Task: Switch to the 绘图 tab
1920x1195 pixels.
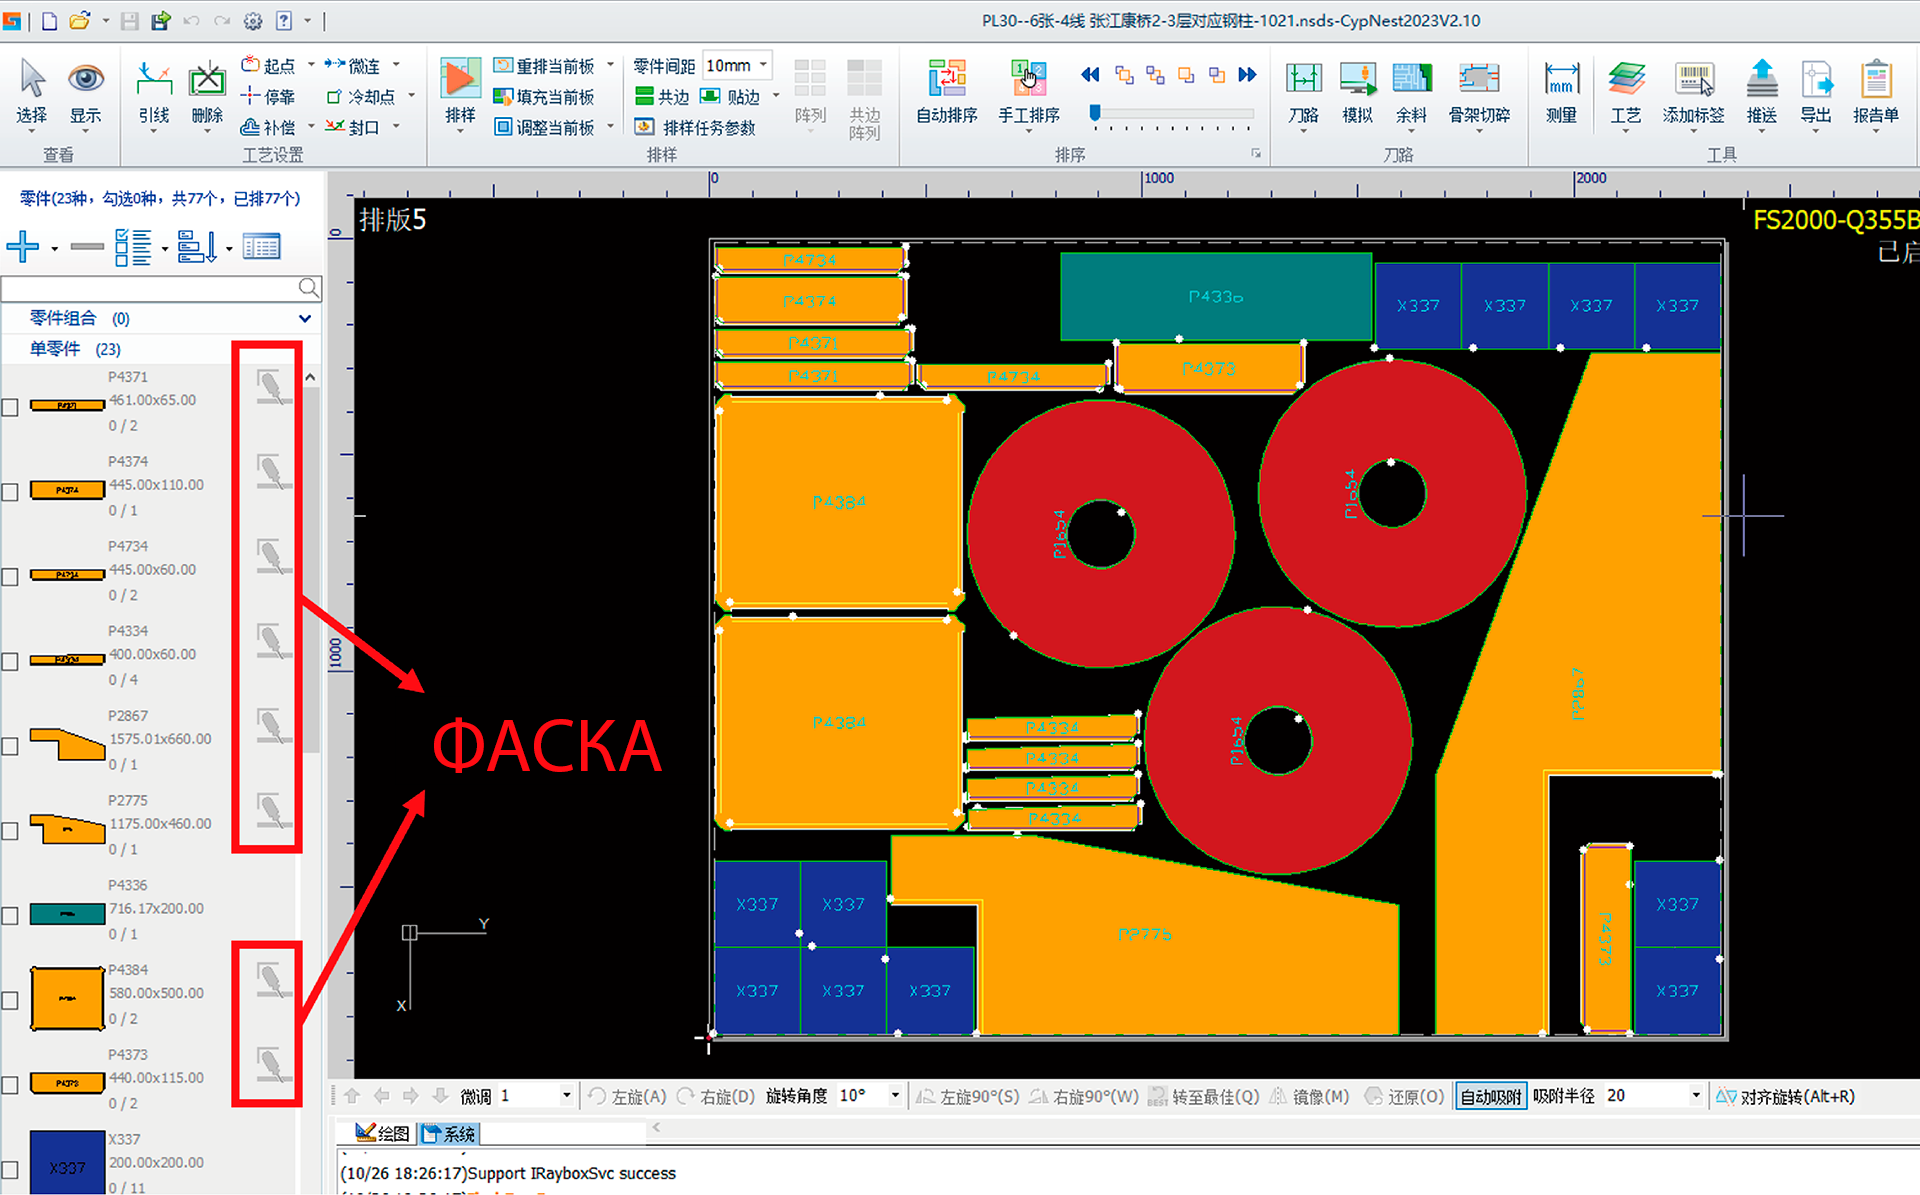Action: [x=384, y=1134]
